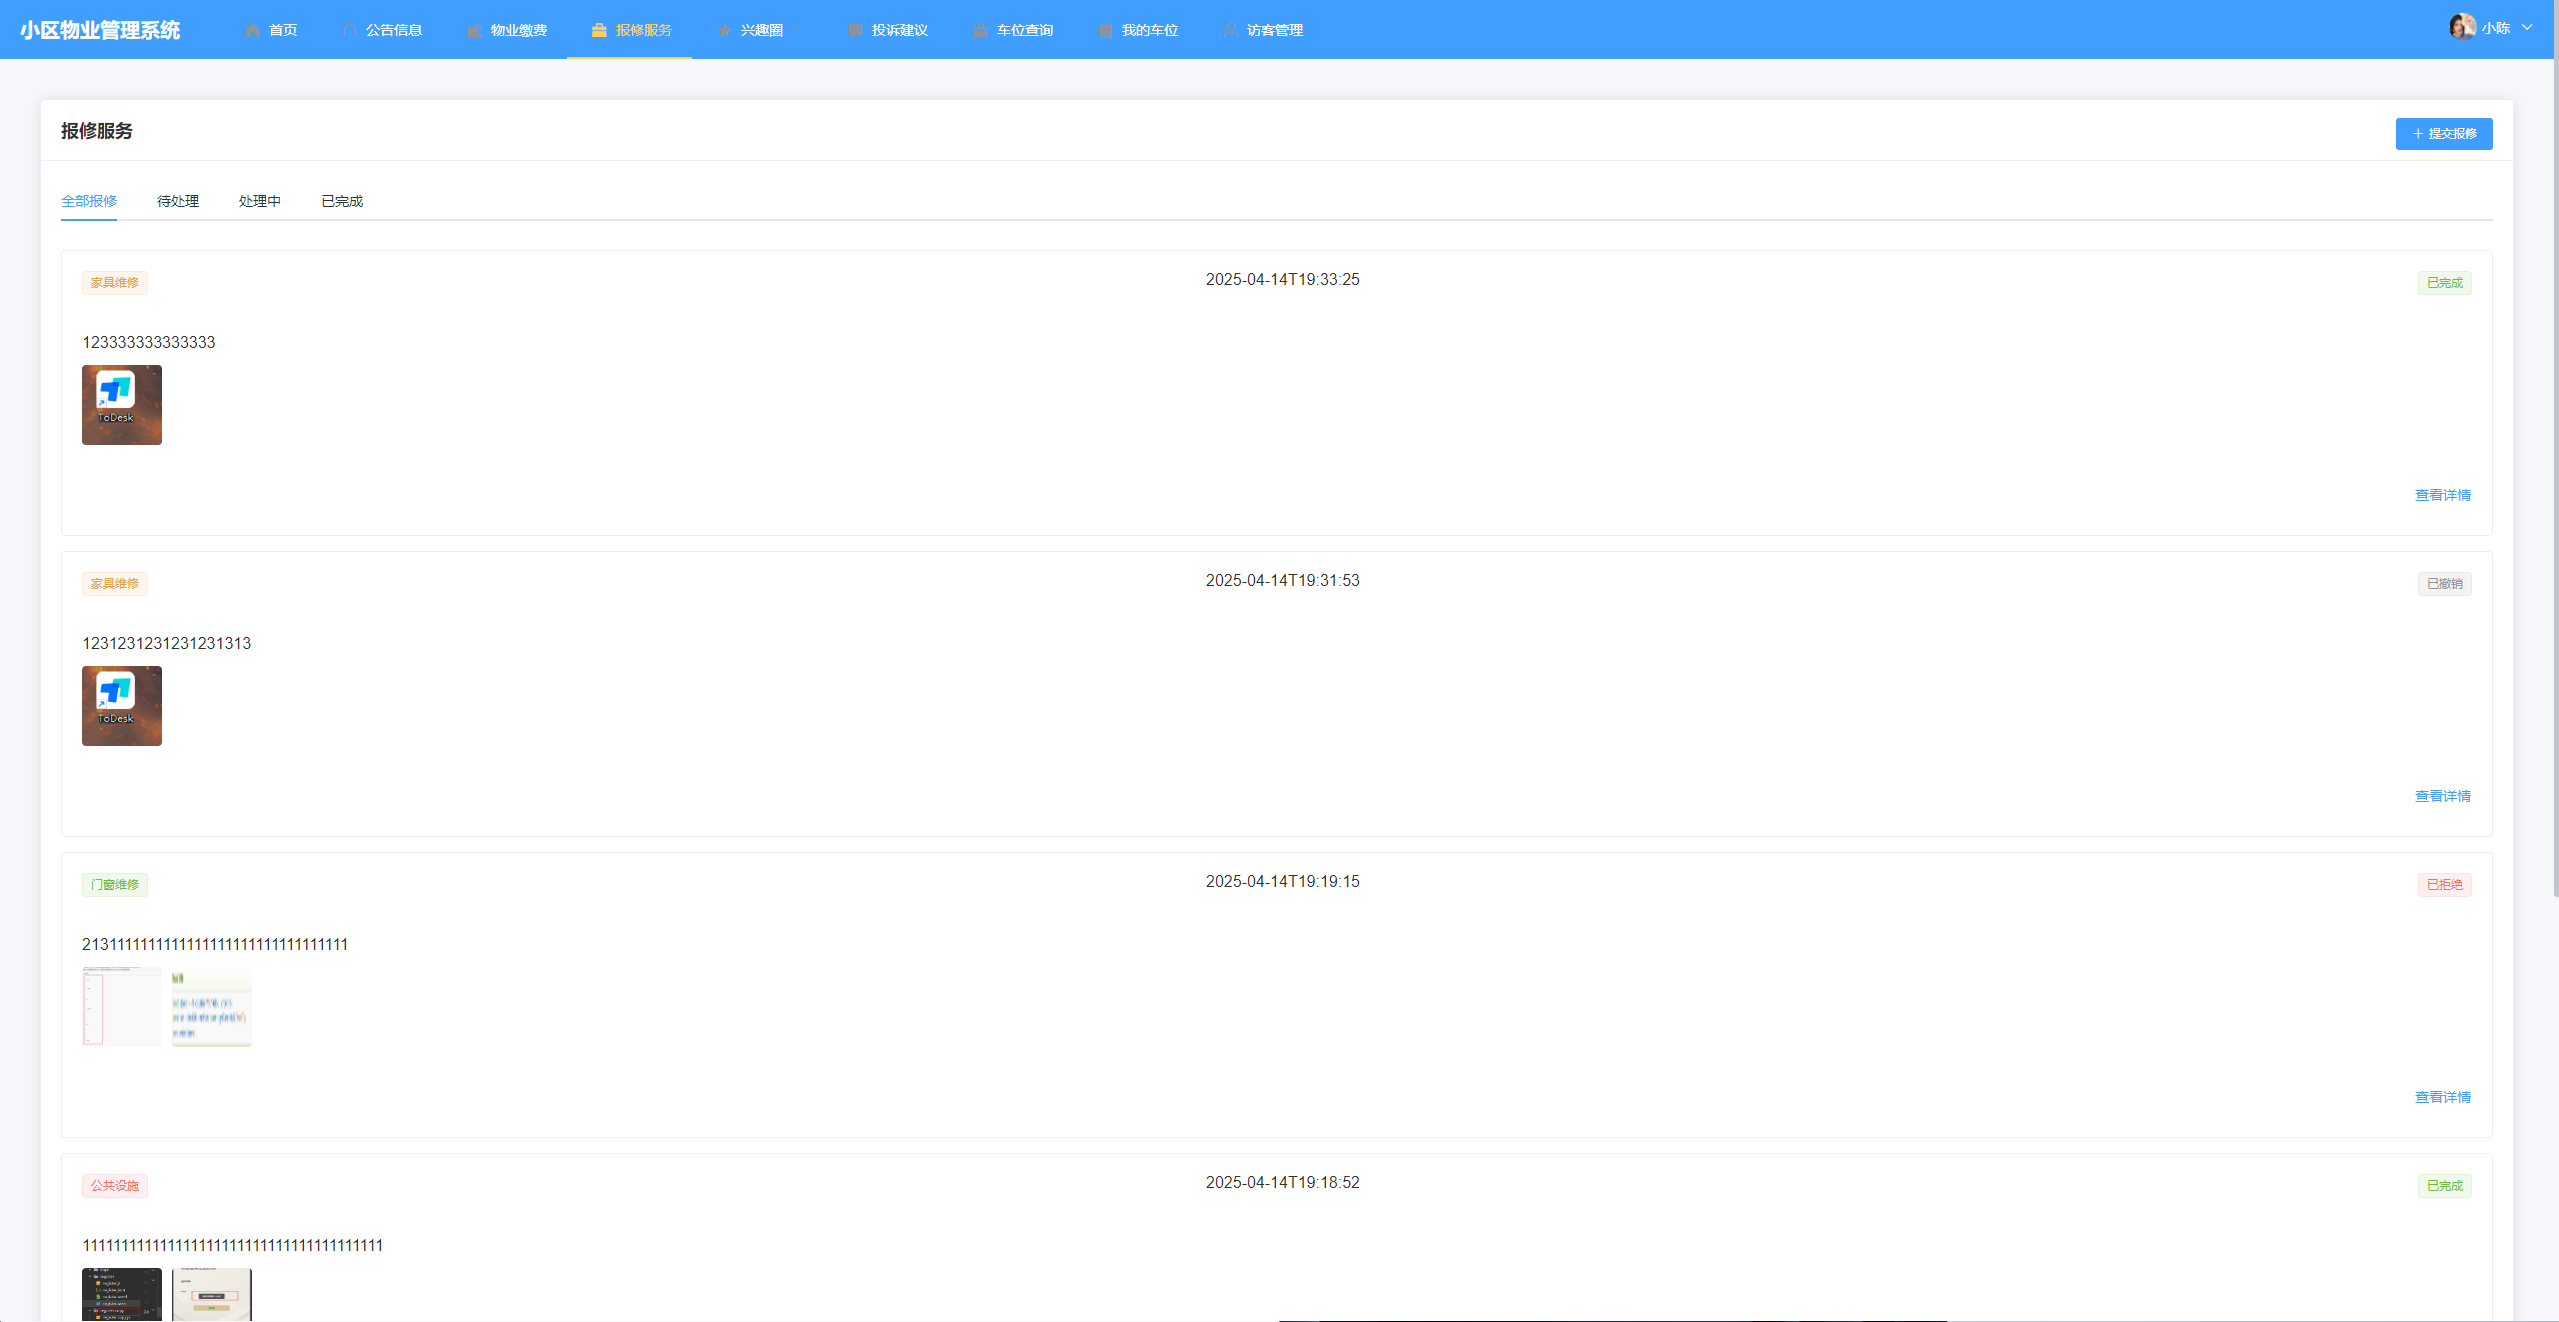
Task: Click the star icon for 兴趣圈
Action: pyautogui.click(x=724, y=30)
